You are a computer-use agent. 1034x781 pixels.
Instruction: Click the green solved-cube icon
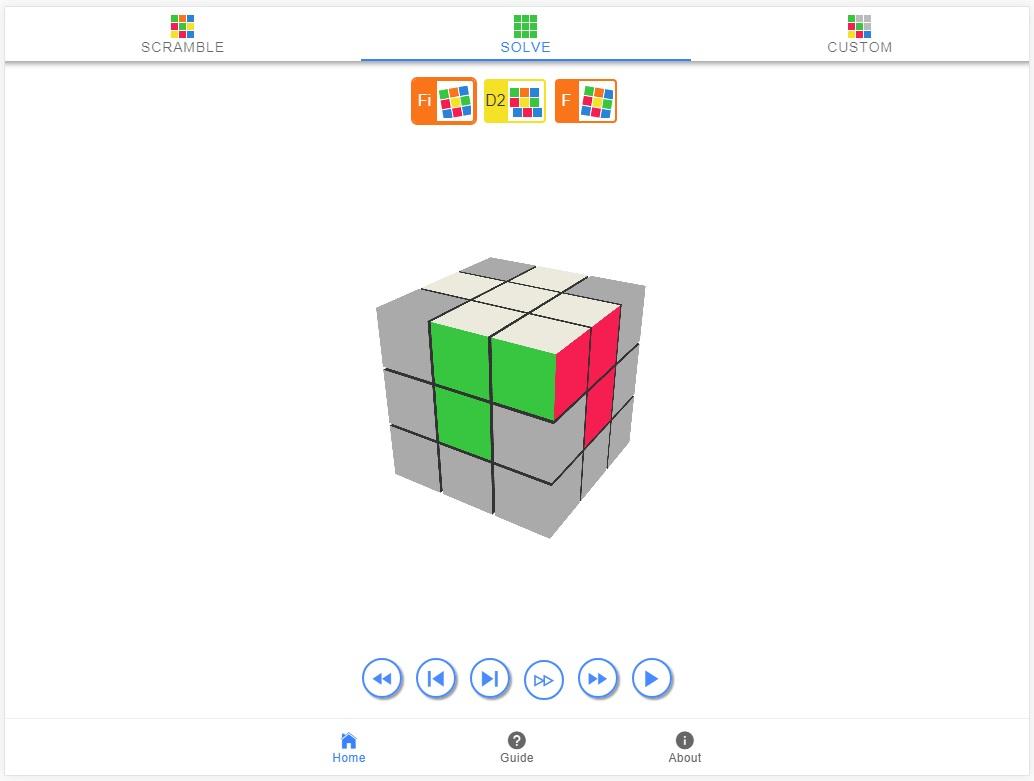(x=526, y=26)
